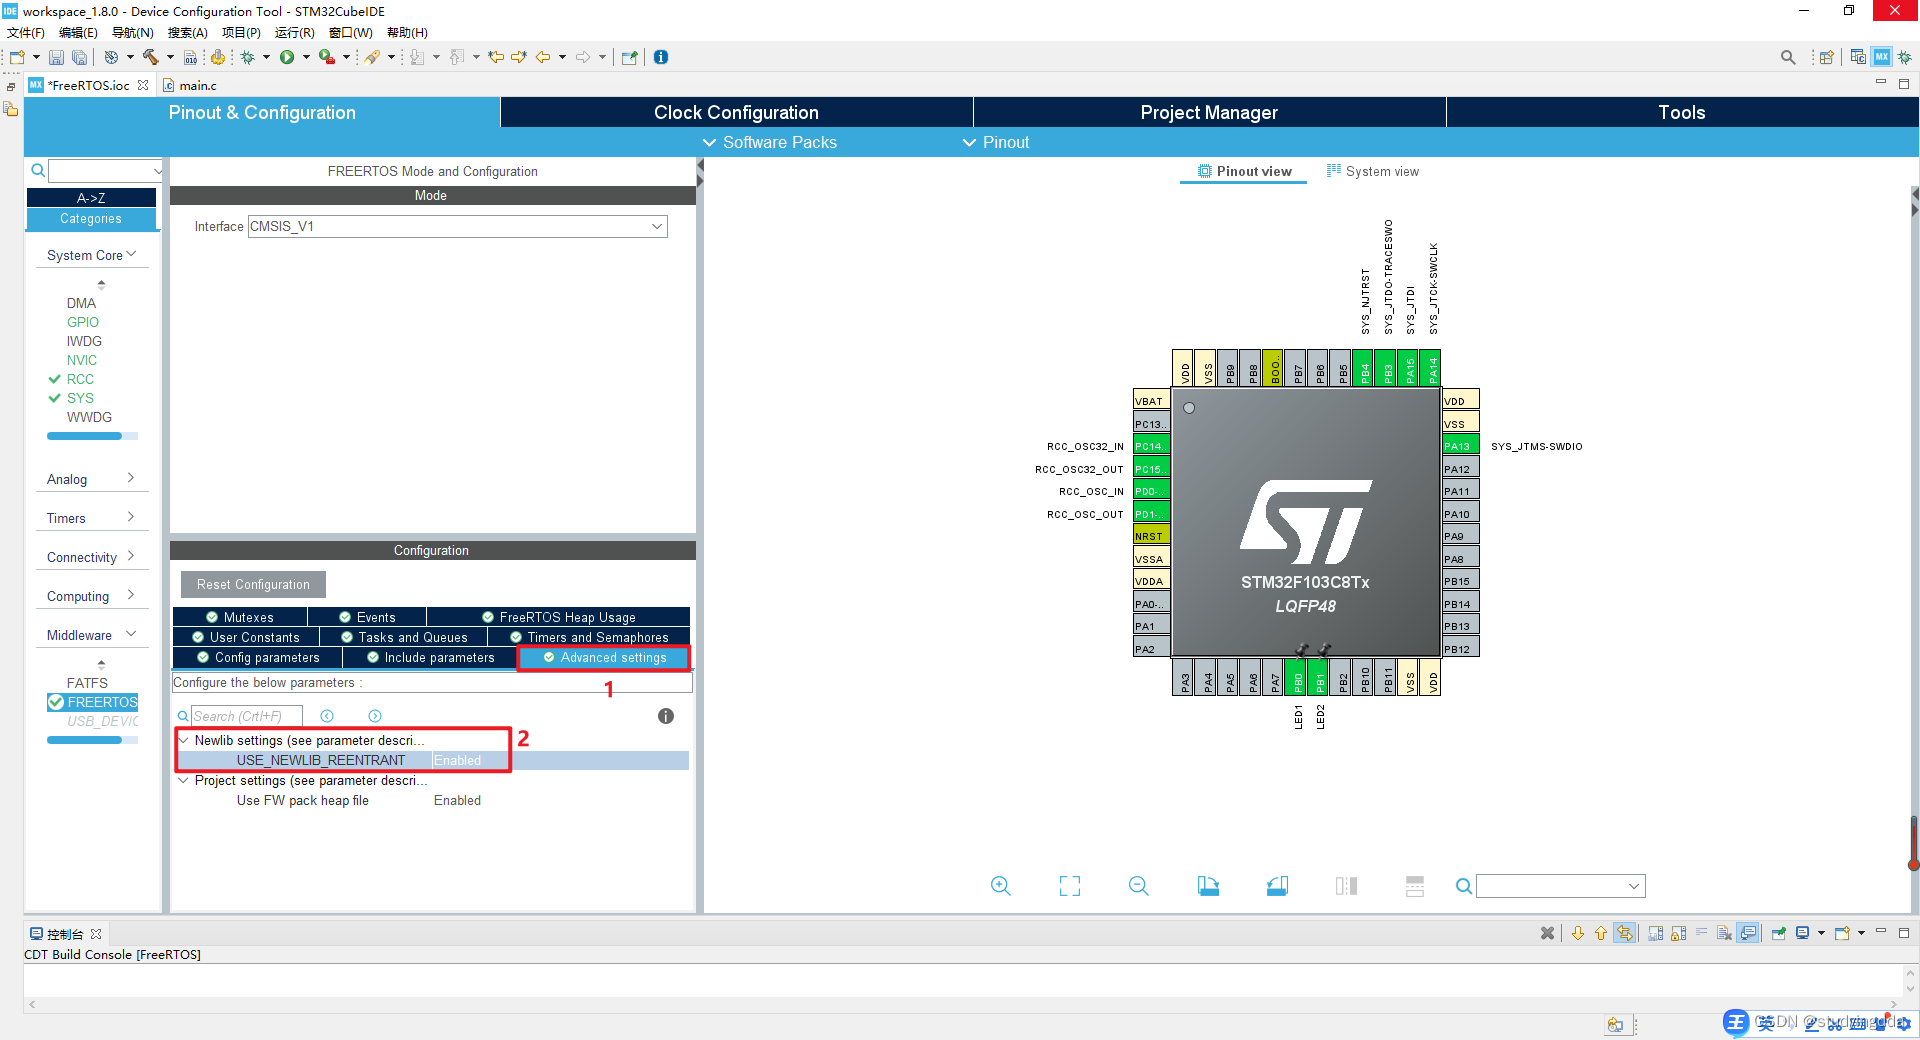Zoom in on the chip pinout
The height and width of the screenshot is (1040, 1920).
pyautogui.click(x=1001, y=886)
